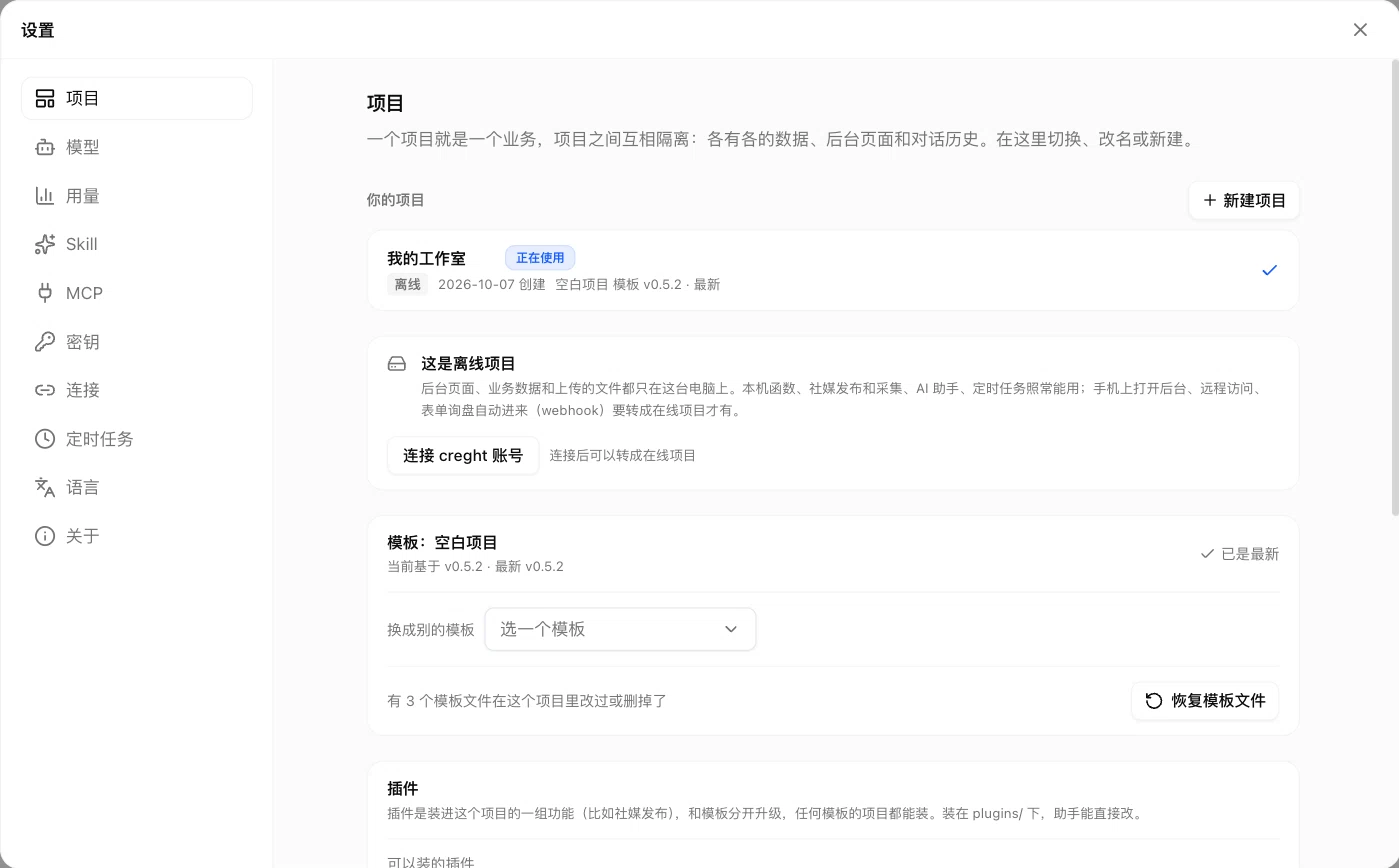The width and height of the screenshot is (1399, 868).
Task: Click the sparkle icon beside Skill
Action: 45,244
